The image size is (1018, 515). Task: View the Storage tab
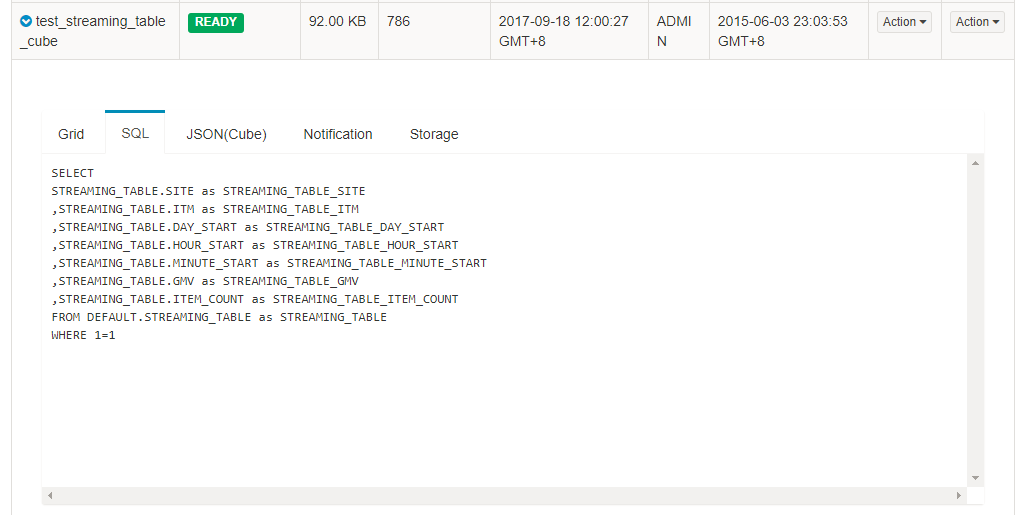[434, 134]
